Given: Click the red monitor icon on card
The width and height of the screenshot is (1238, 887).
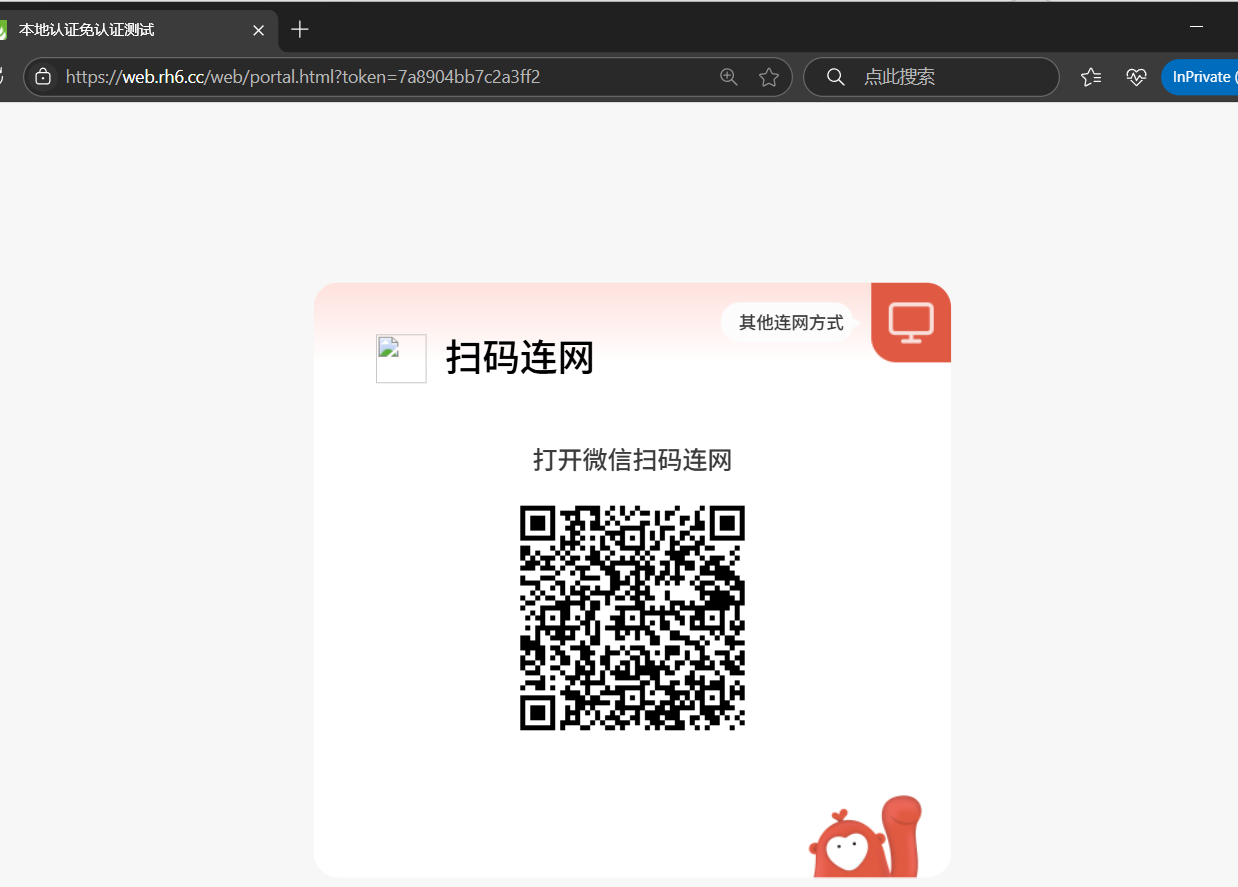Looking at the screenshot, I should 911,322.
